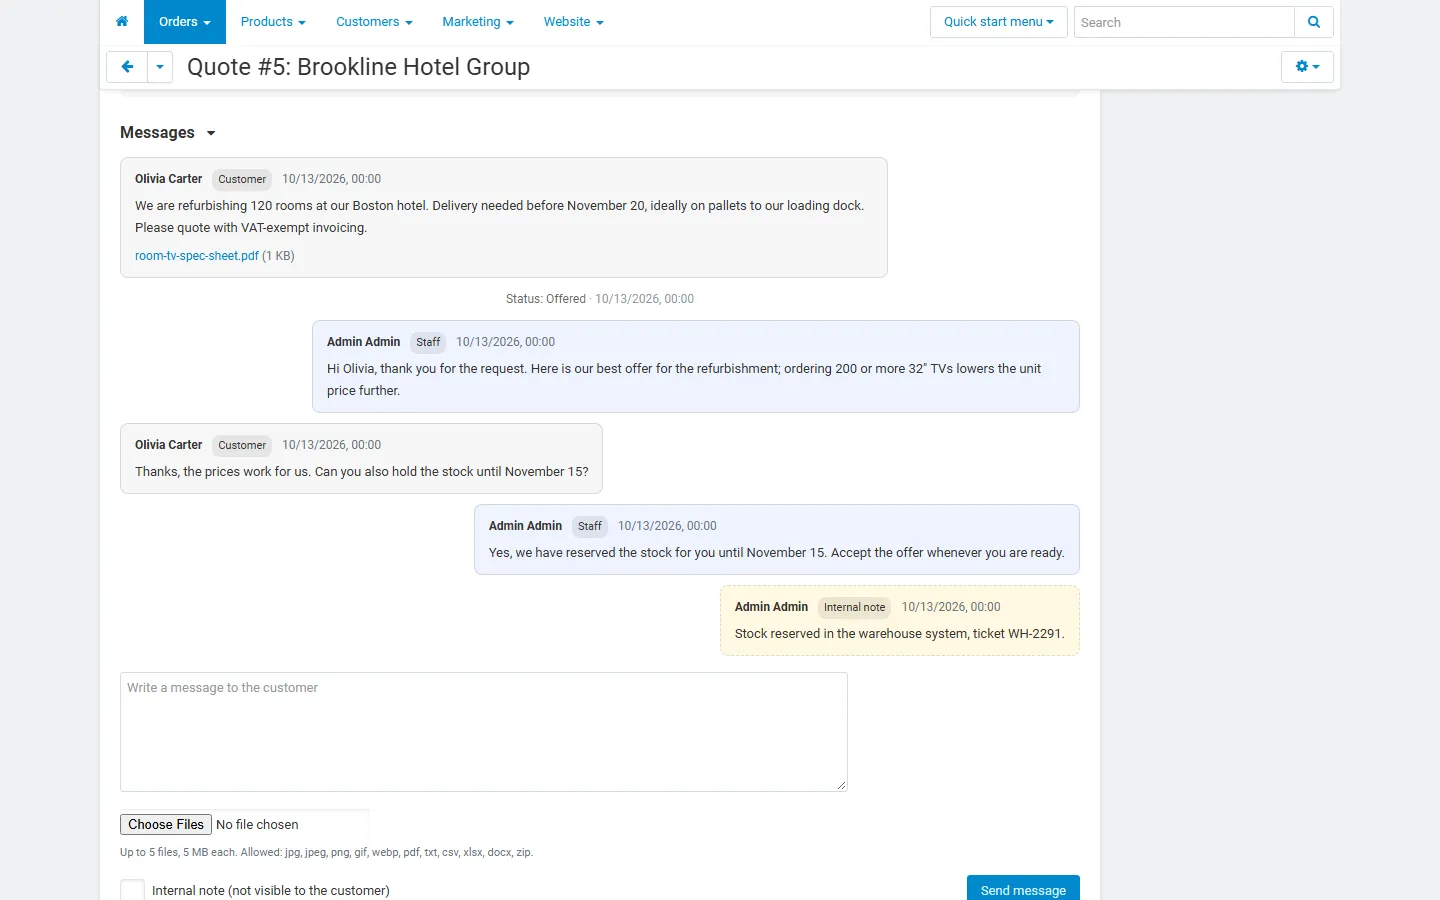Screen dimensions: 1440x900
Task: Click the stock reserved WH-2291 note text
Action: point(900,634)
